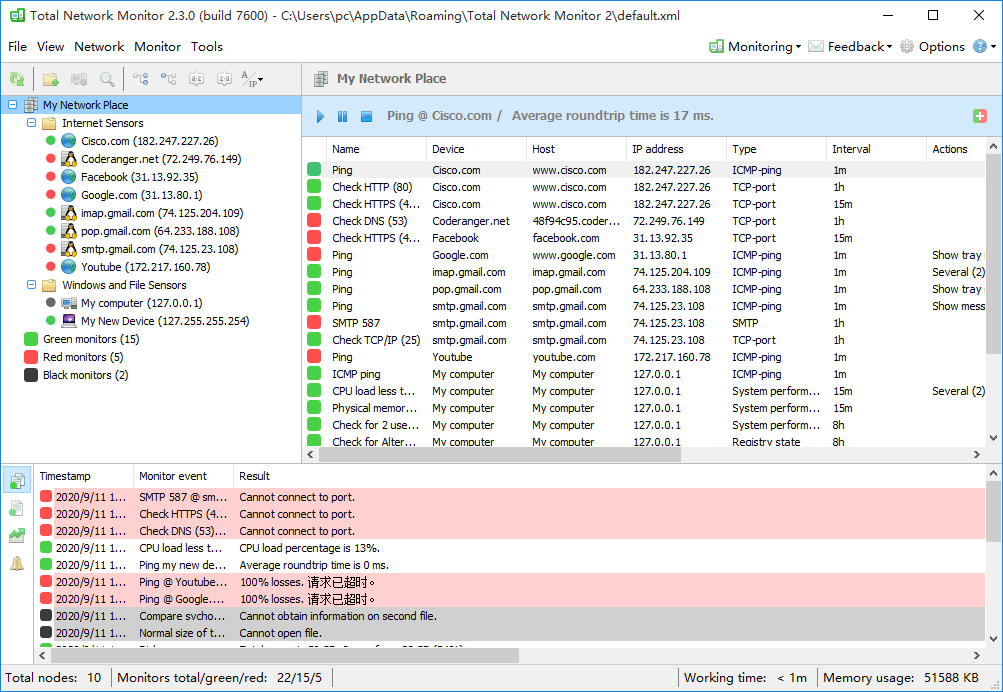Screen dimensions: 1003x692
Task: Select the Check DNS (53) monitor row
Action: pyautogui.click(x=645, y=221)
